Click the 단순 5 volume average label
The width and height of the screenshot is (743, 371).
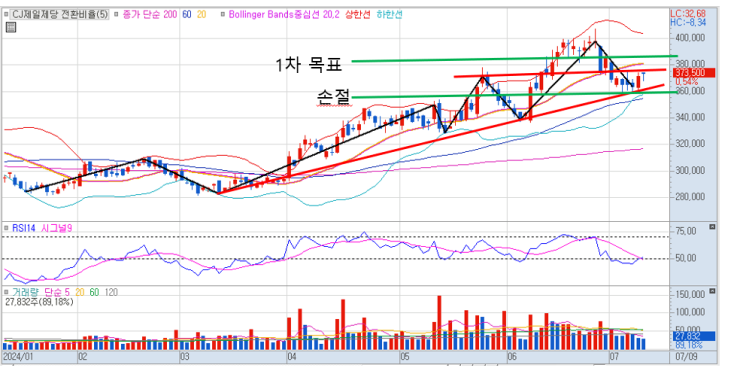pyautogui.click(x=56, y=293)
